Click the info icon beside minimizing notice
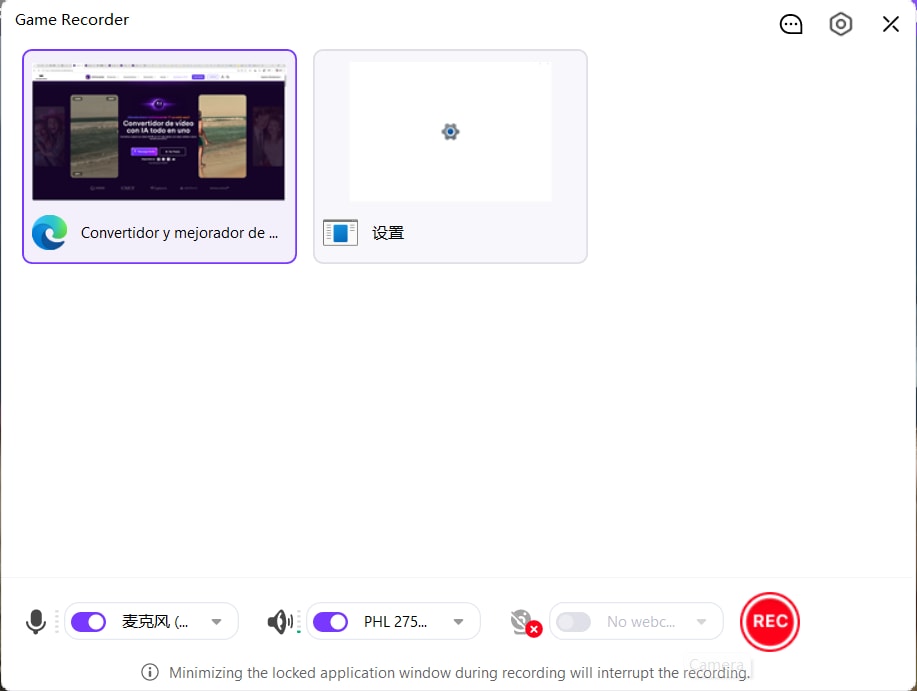Viewport: 917px width, 691px height. (x=150, y=672)
